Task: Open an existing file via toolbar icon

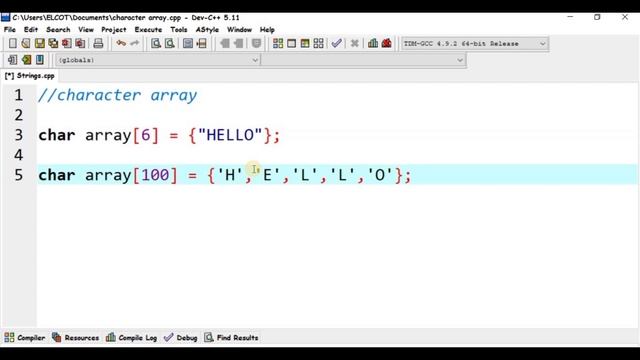Action: pos(26,43)
